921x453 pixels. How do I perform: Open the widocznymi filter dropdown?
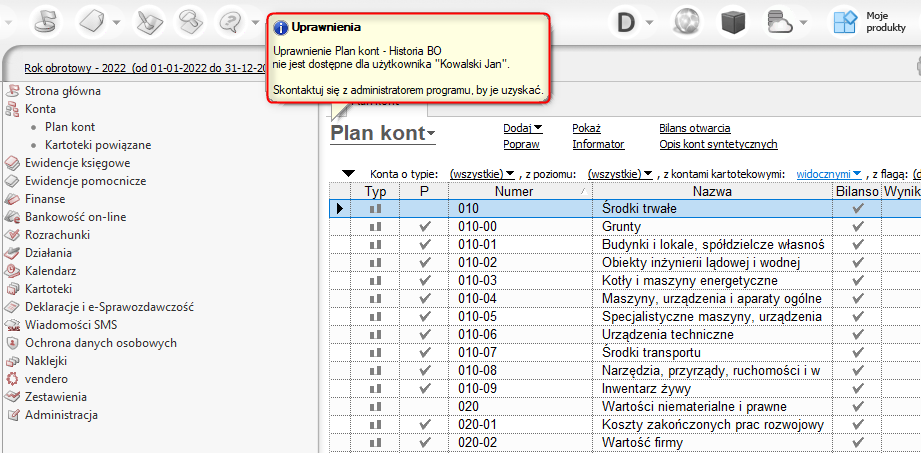829,174
